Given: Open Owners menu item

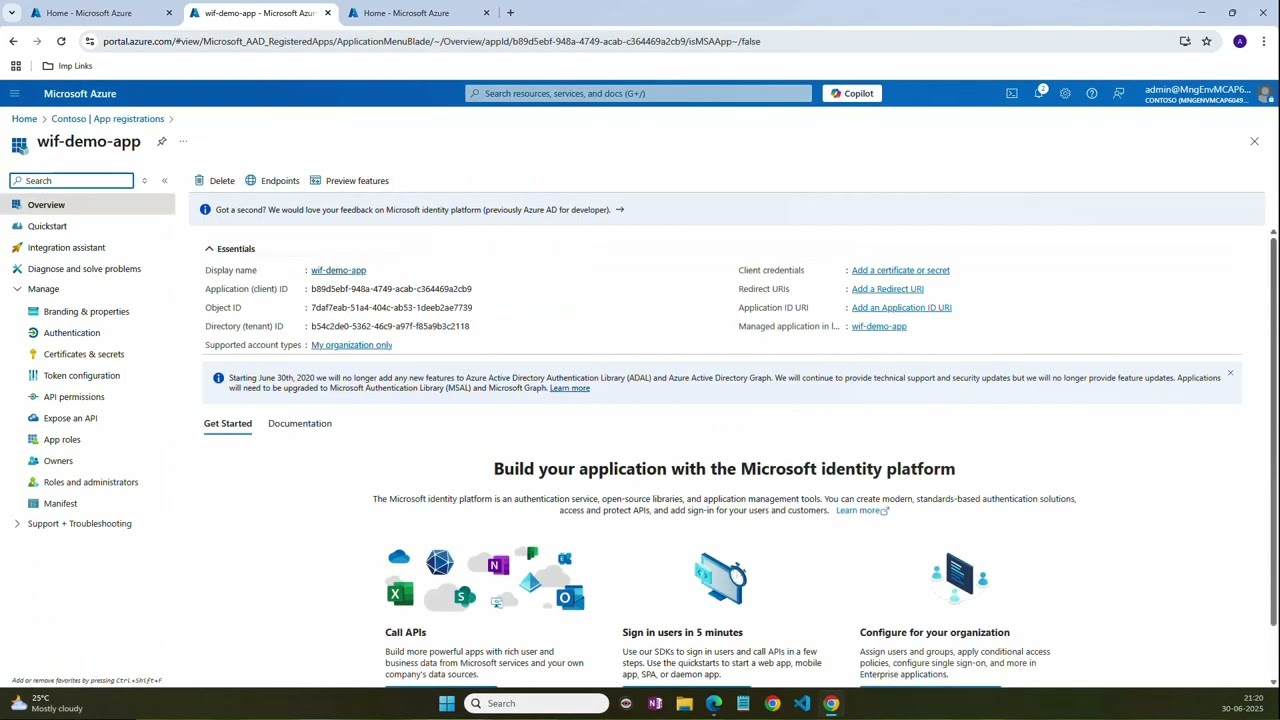Looking at the screenshot, I should click(x=58, y=461).
